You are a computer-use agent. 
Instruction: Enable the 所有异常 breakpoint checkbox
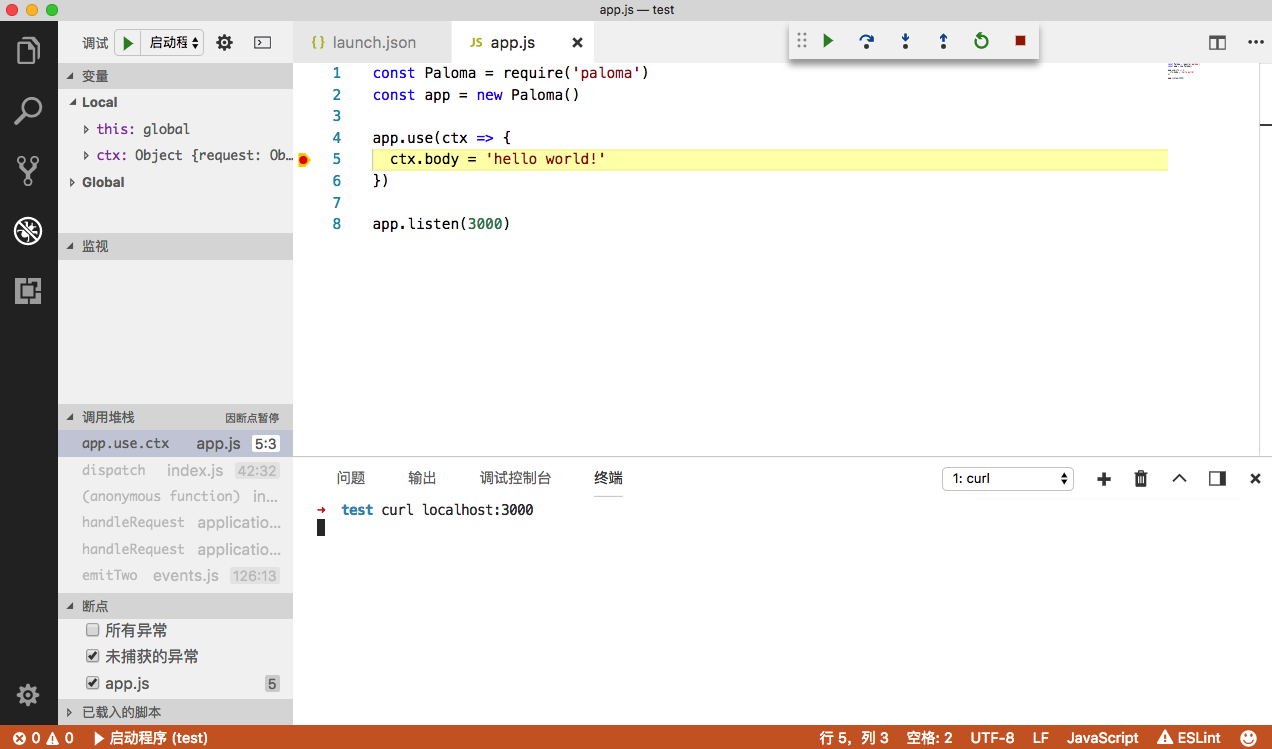[93, 630]
